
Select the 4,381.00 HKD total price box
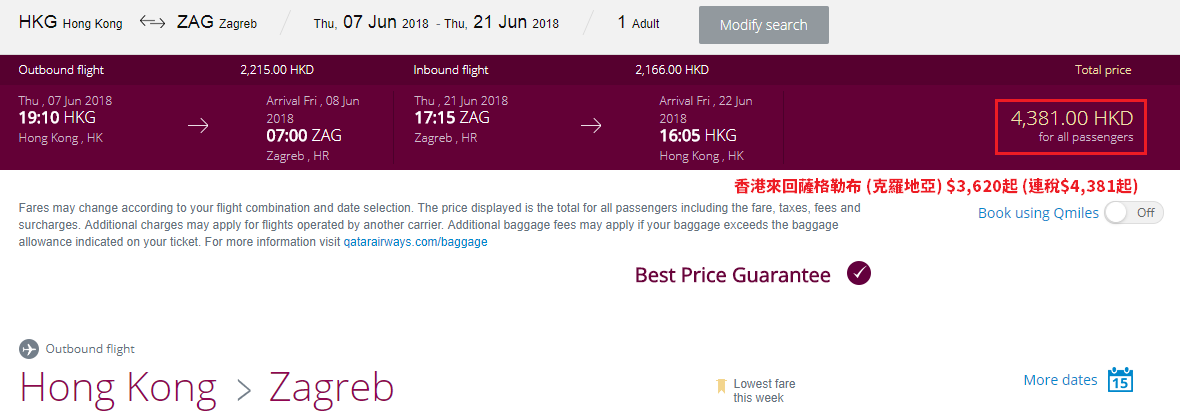(1072, 126)
